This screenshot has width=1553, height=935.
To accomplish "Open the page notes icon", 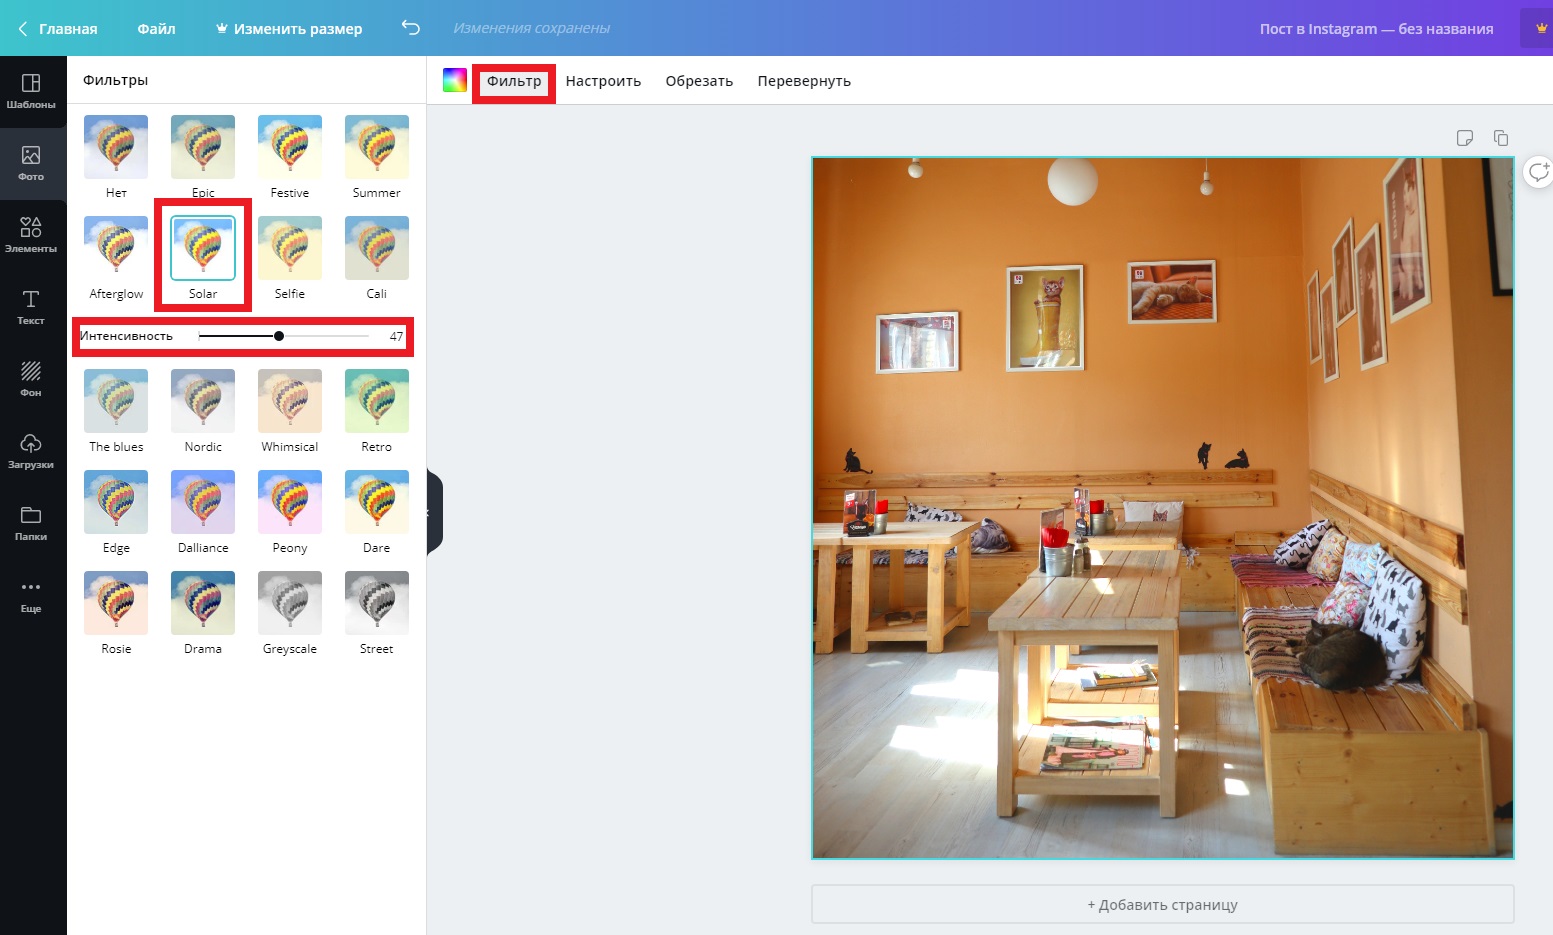I will coord(1465,138).
